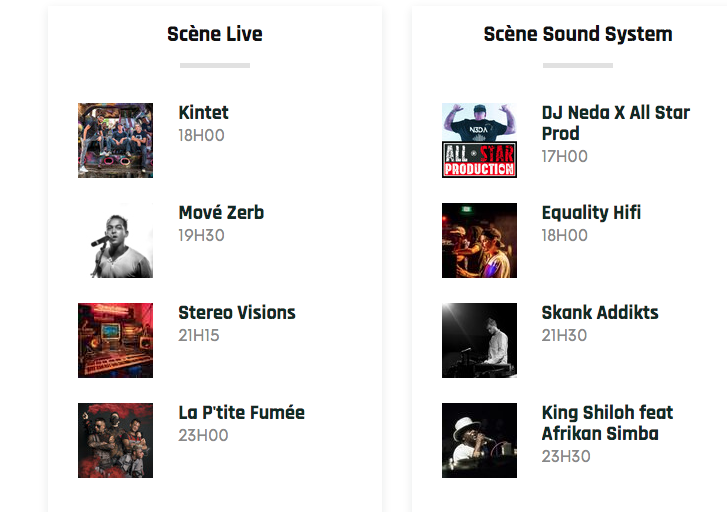Open La P'tite Fumée artist page
Image resolution: width=727 pixels, height=512 pixels.
pos(242,413)
